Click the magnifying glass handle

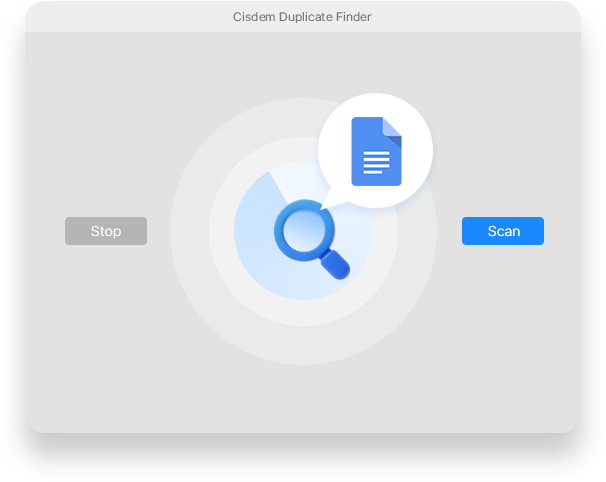[x=335, y=265]
